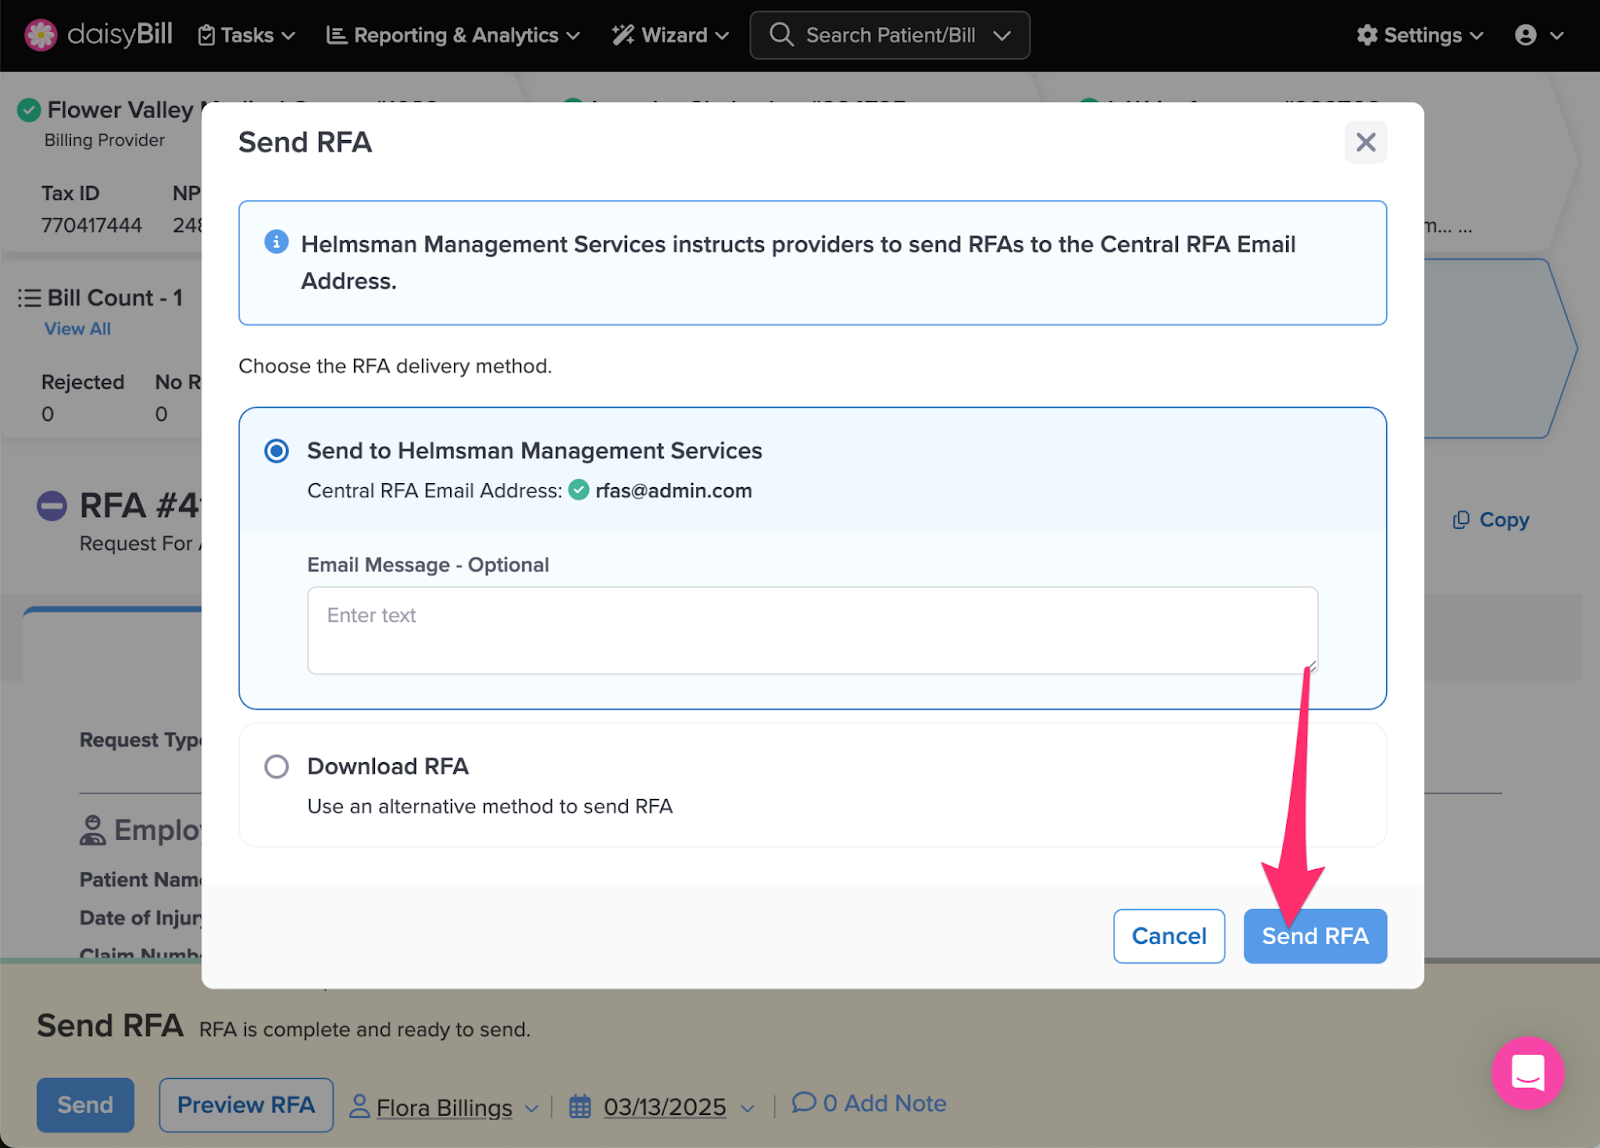Click the optional Email Message text box
Viewport: 1600px width, 1148px height.
pyautogui.click(x=812, y=630)
